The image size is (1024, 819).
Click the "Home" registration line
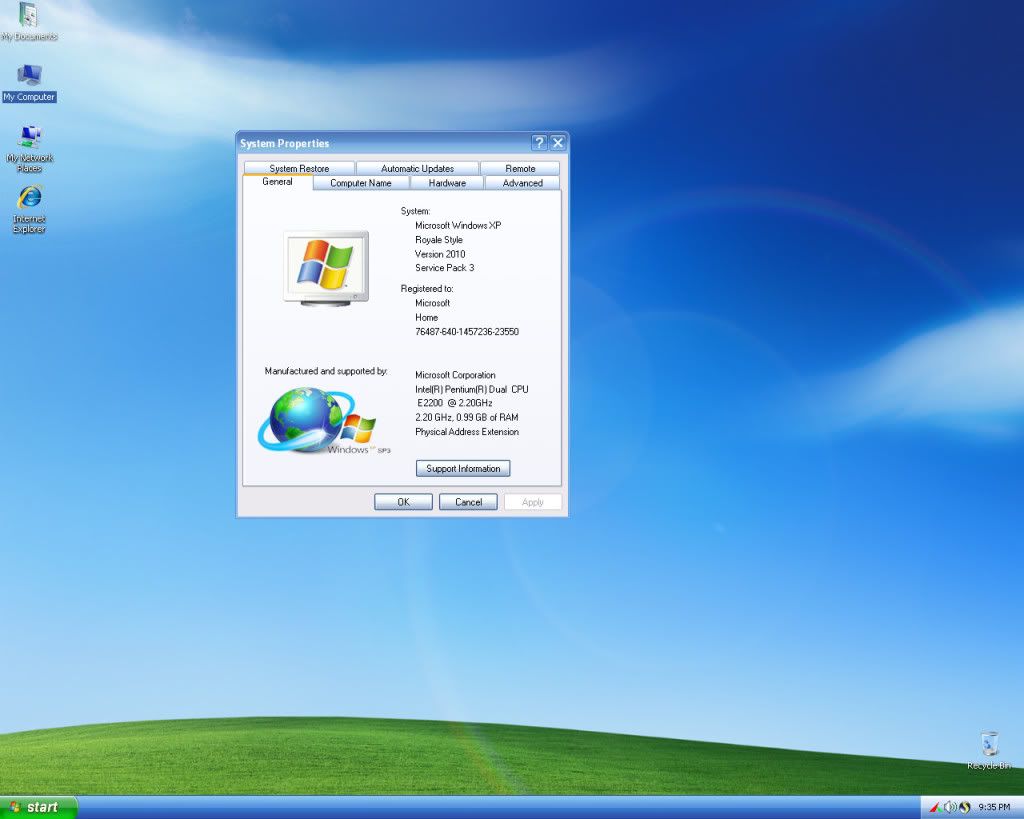tap(426, 317)
